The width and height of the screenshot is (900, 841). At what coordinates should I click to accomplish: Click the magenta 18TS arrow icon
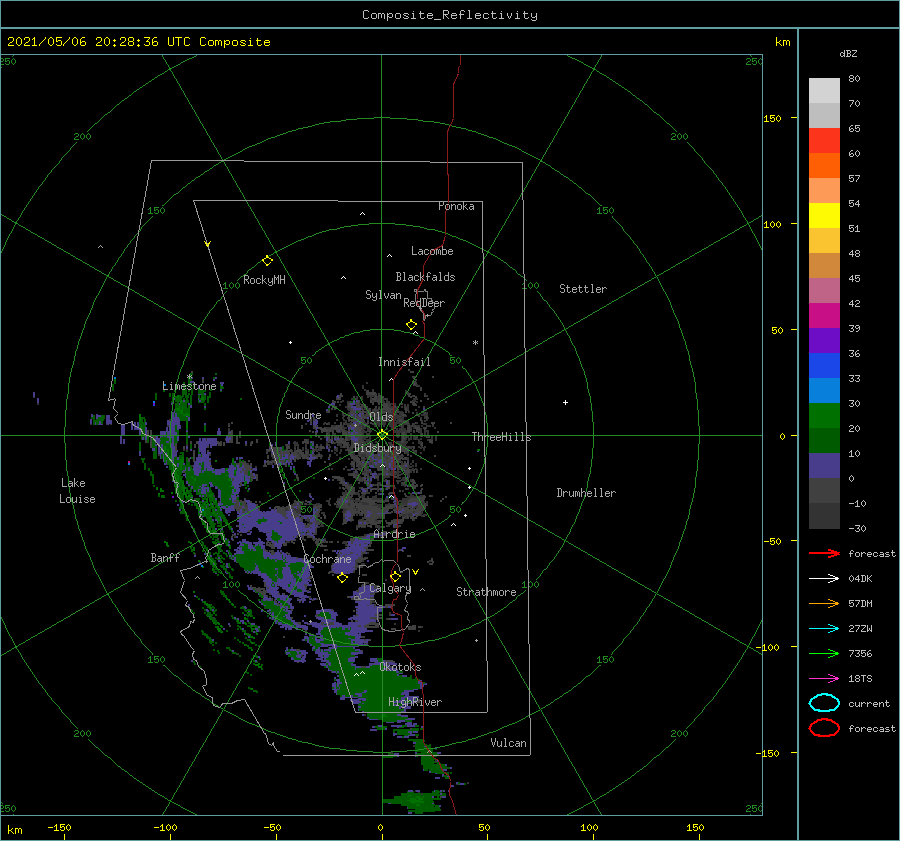pyautogui.click(x=824, y=679)
